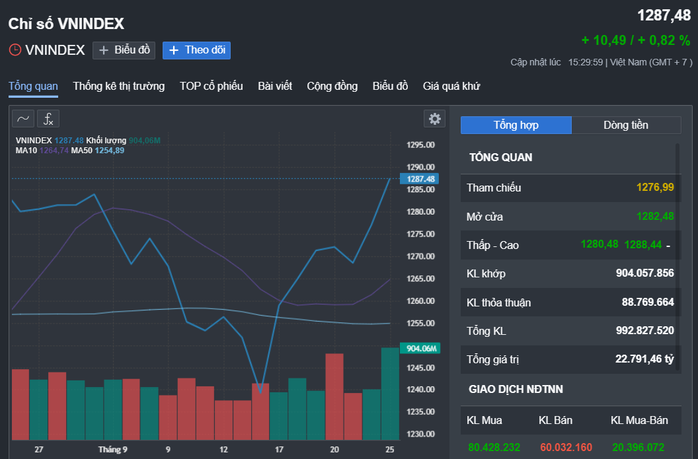Click Khối lượng 904,06M legend
This screenshot has height=459, width=698.
(x=123, y=141)
